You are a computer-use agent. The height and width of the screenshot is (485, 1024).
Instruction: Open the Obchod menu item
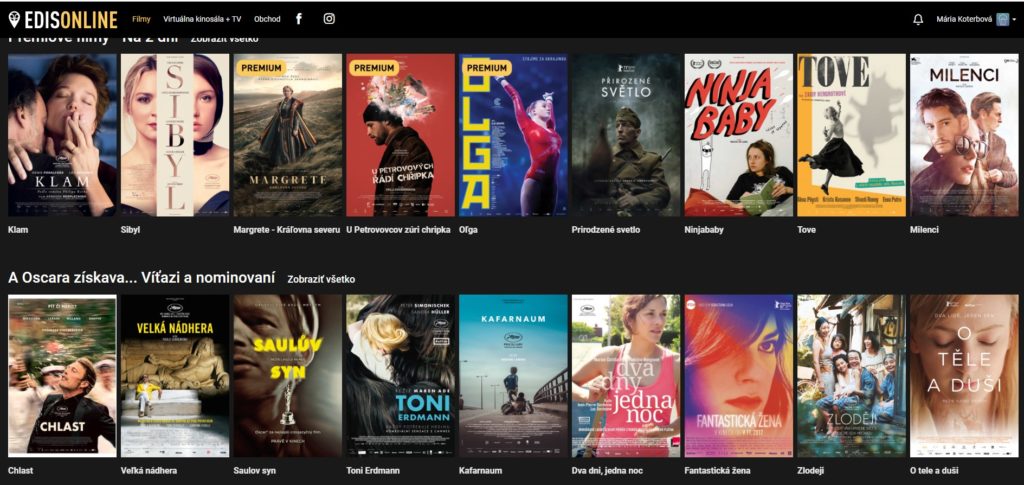267,19
